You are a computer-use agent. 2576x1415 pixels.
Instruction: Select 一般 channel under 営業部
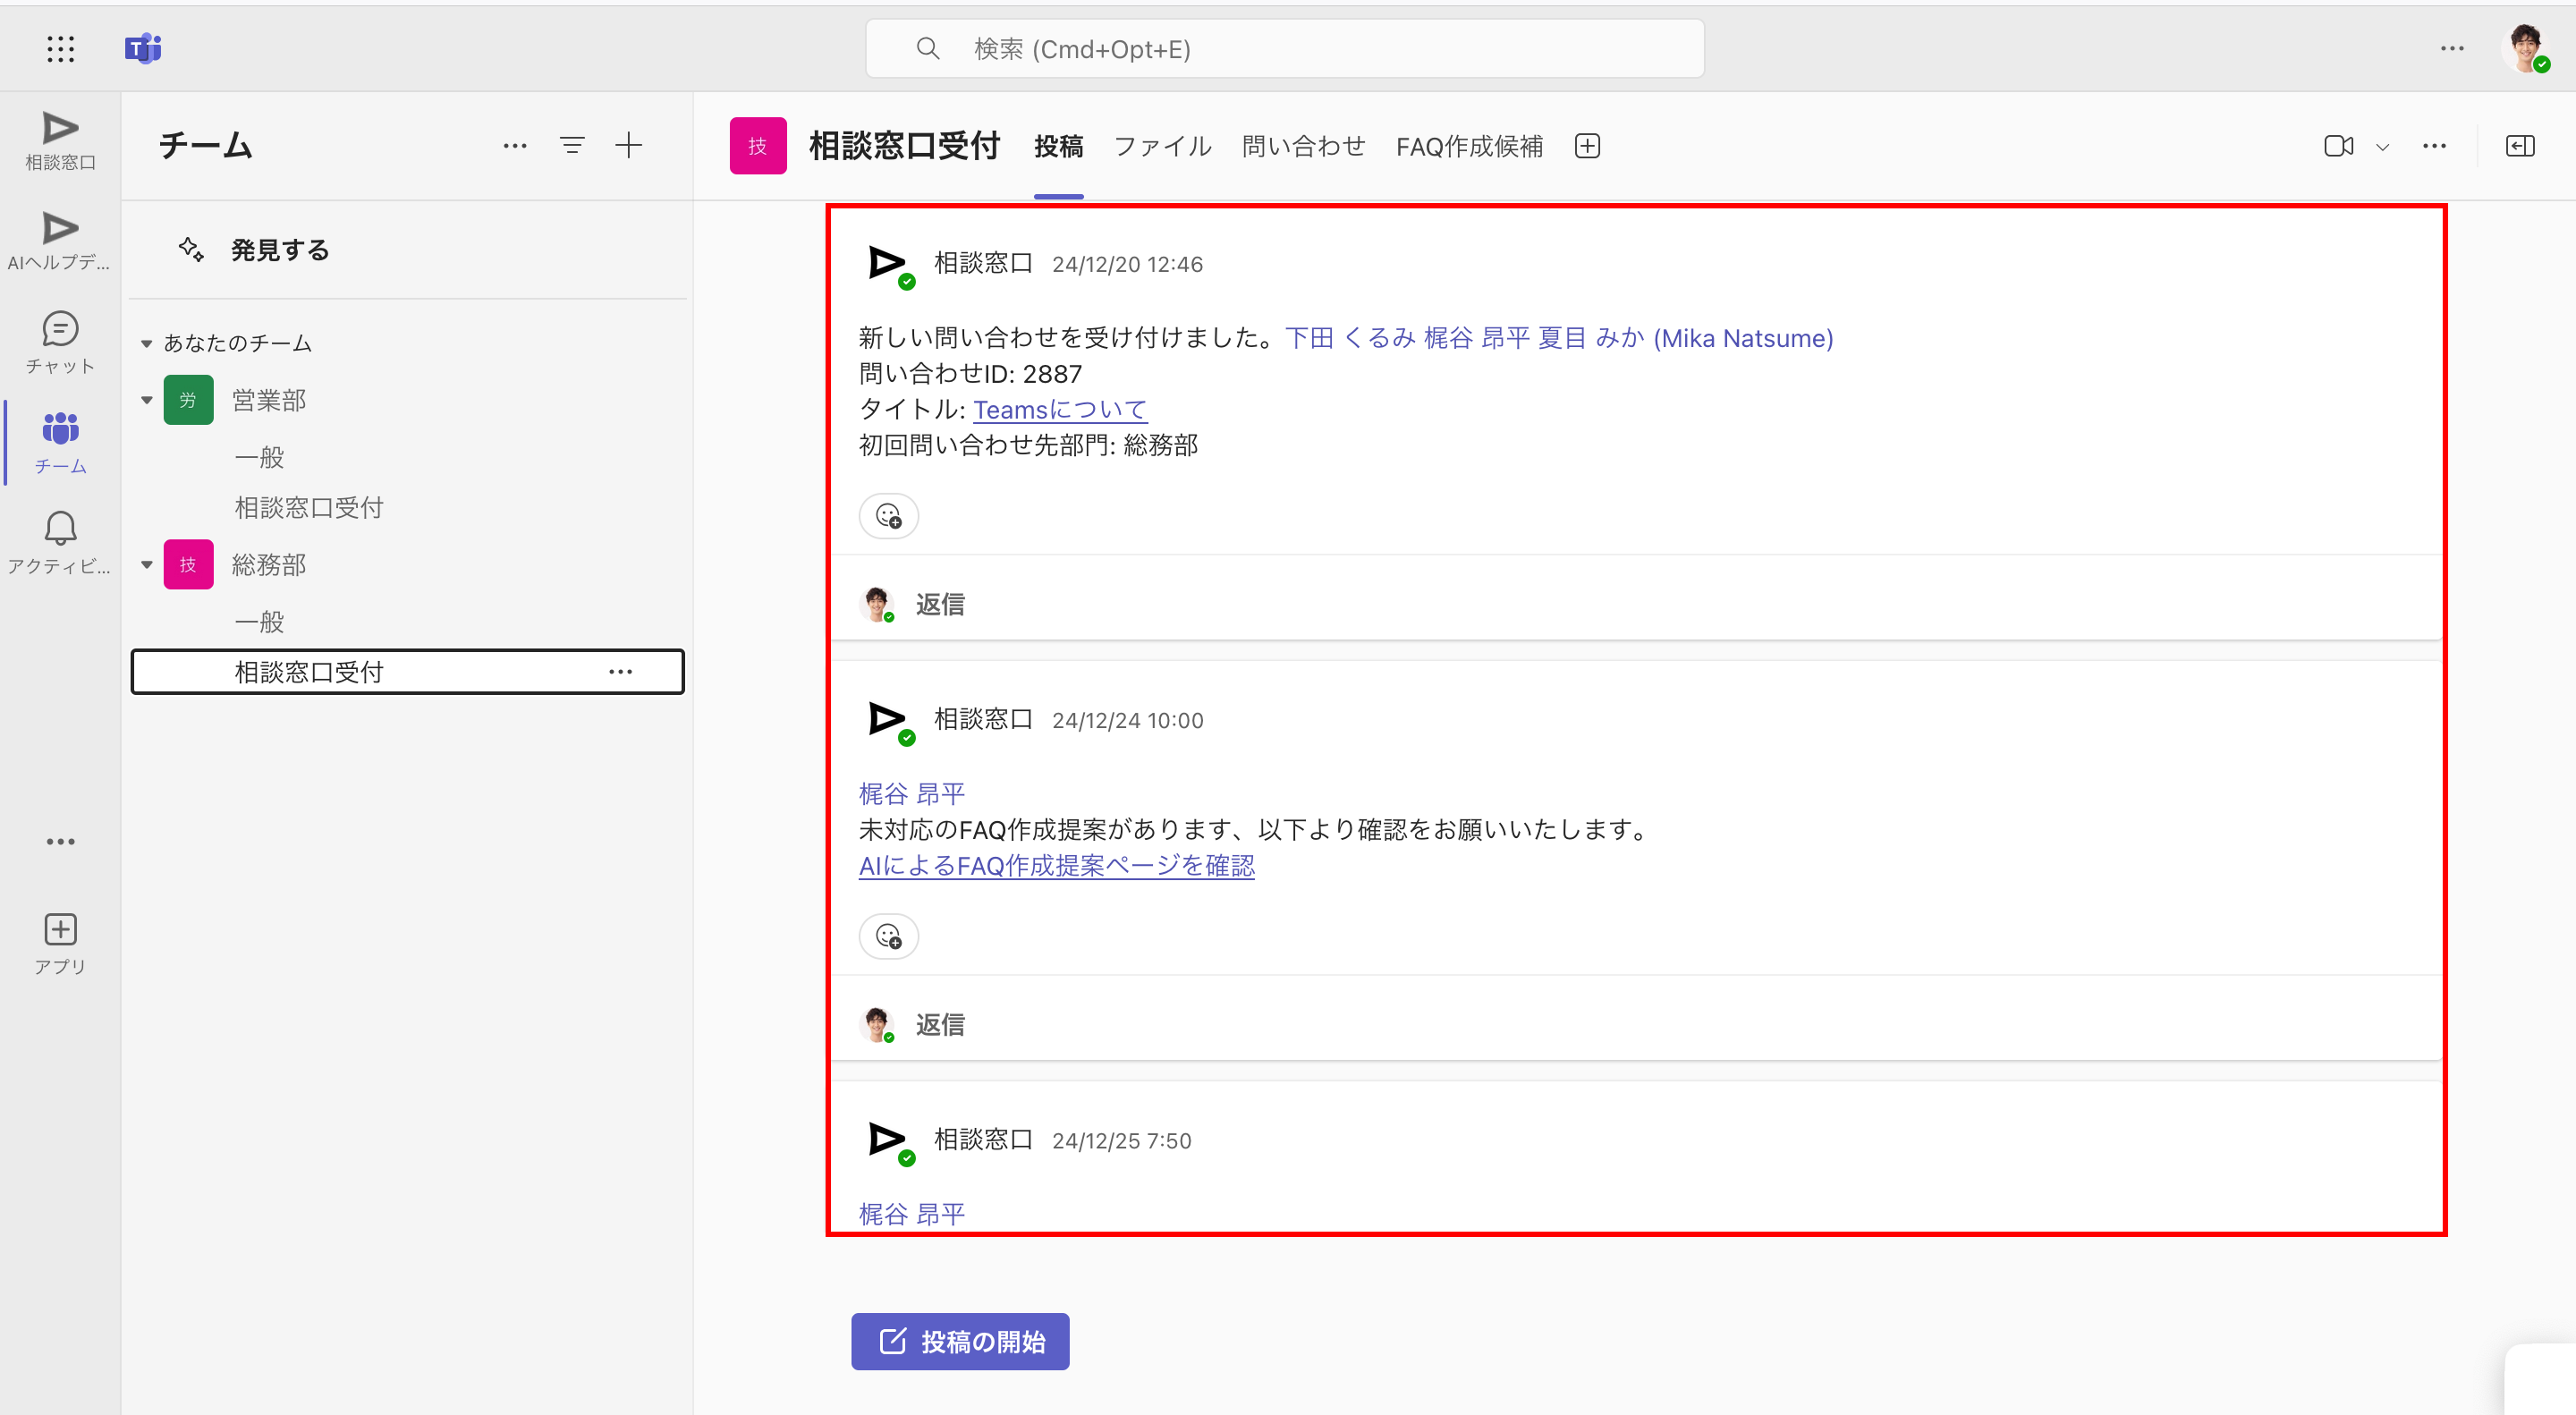pyautogui.click(x=259, y=458)
